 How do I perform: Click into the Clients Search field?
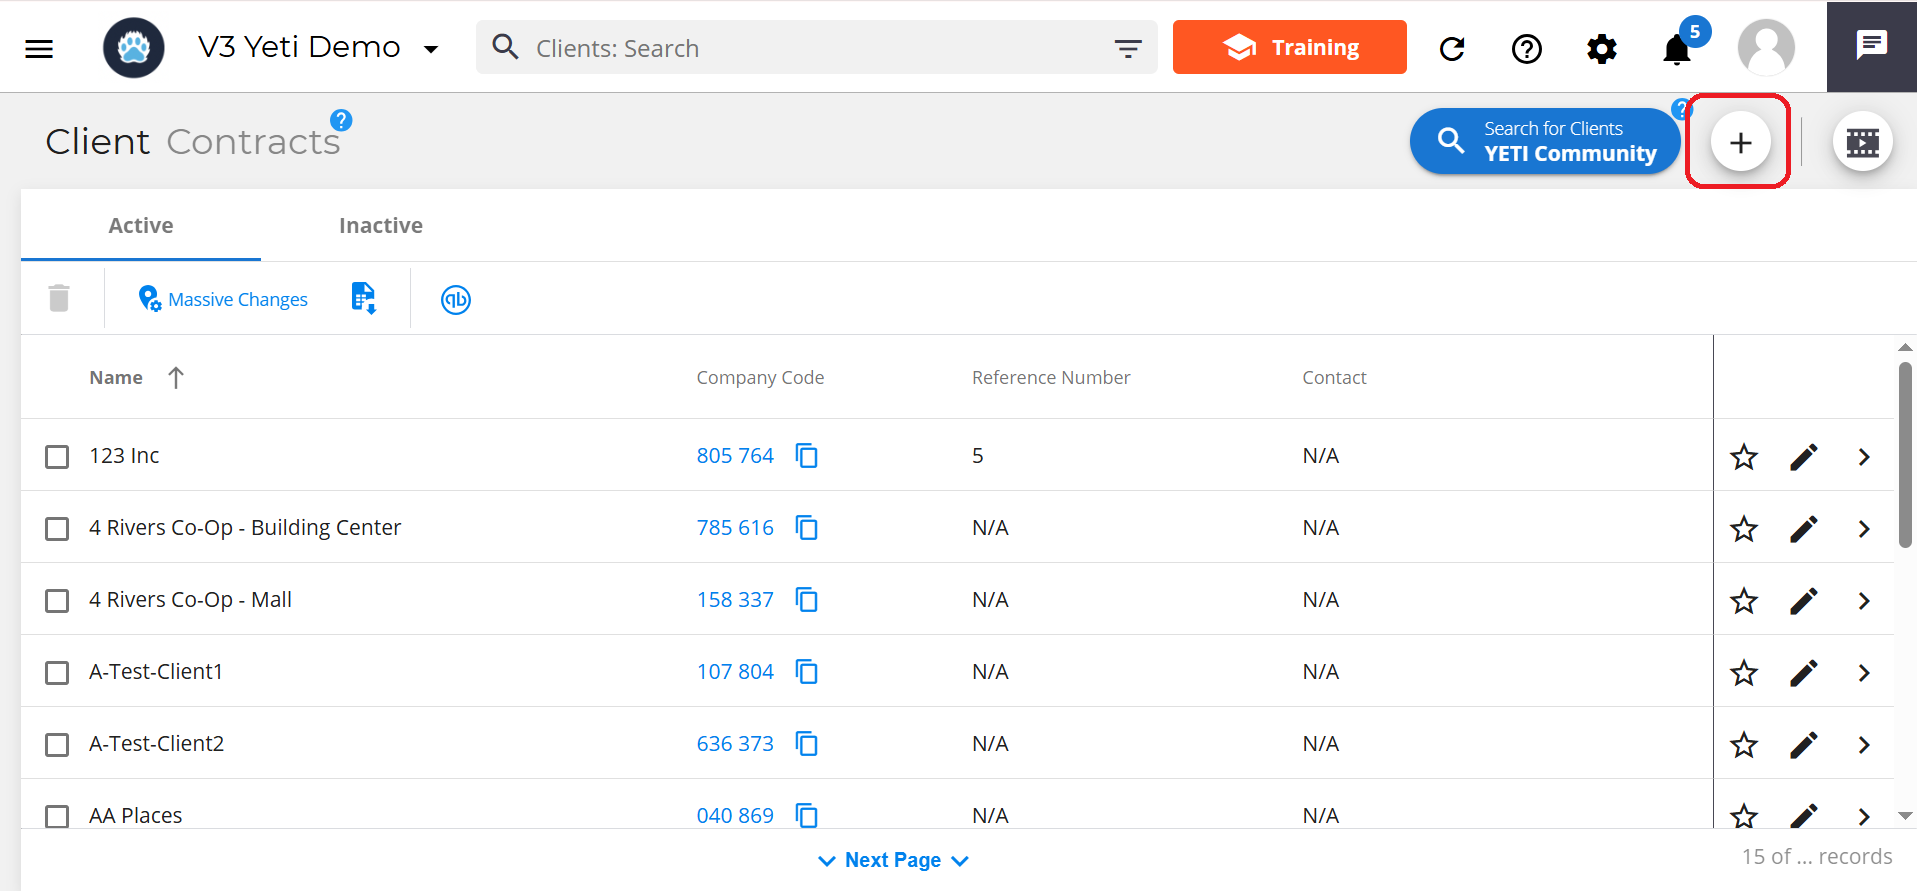coord(800,48)
